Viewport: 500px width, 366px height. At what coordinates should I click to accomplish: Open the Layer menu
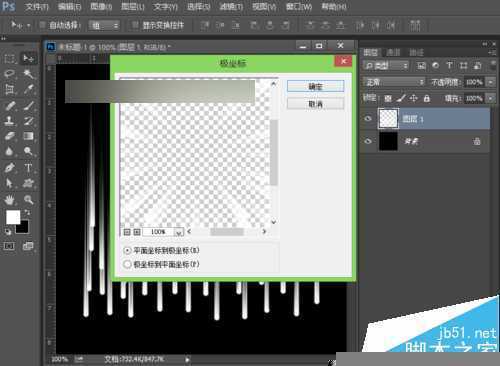tap(133, 7)
